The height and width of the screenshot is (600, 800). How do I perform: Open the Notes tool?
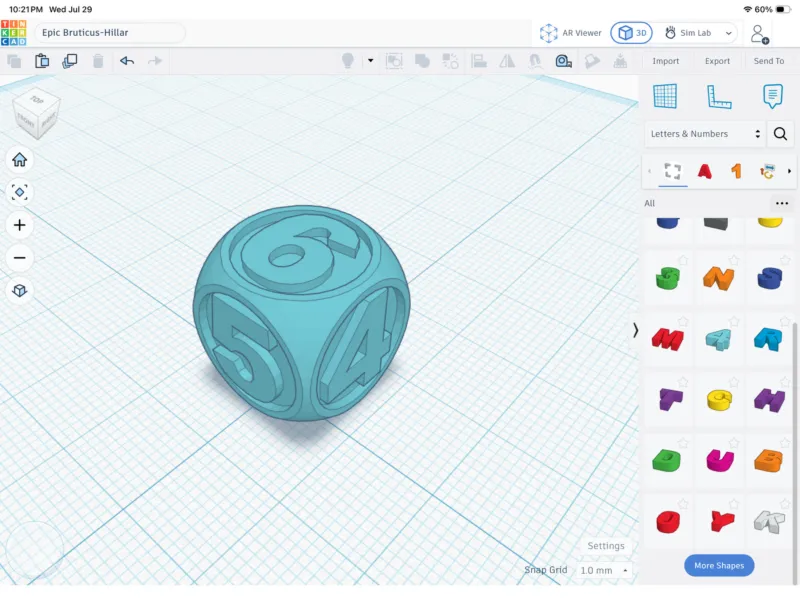coord(772,96)
